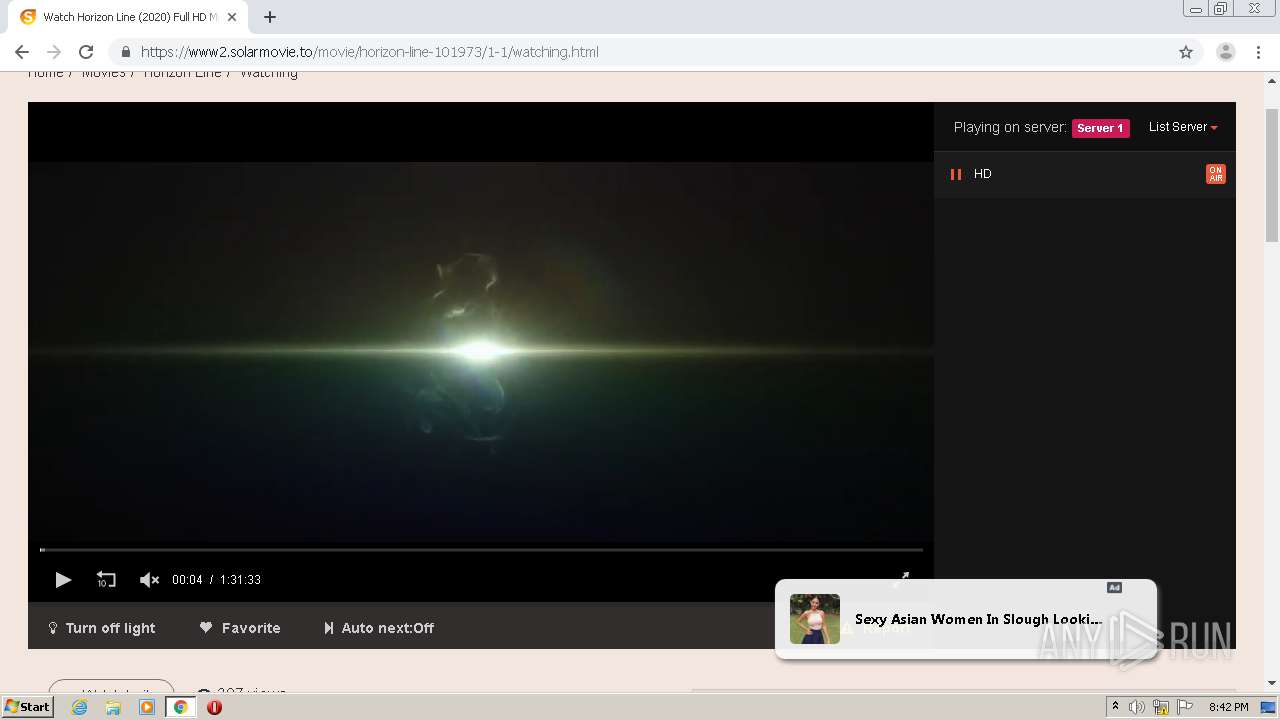Open the List Server dropdown
The image size is (1280, 720).
click(1183, 127)
